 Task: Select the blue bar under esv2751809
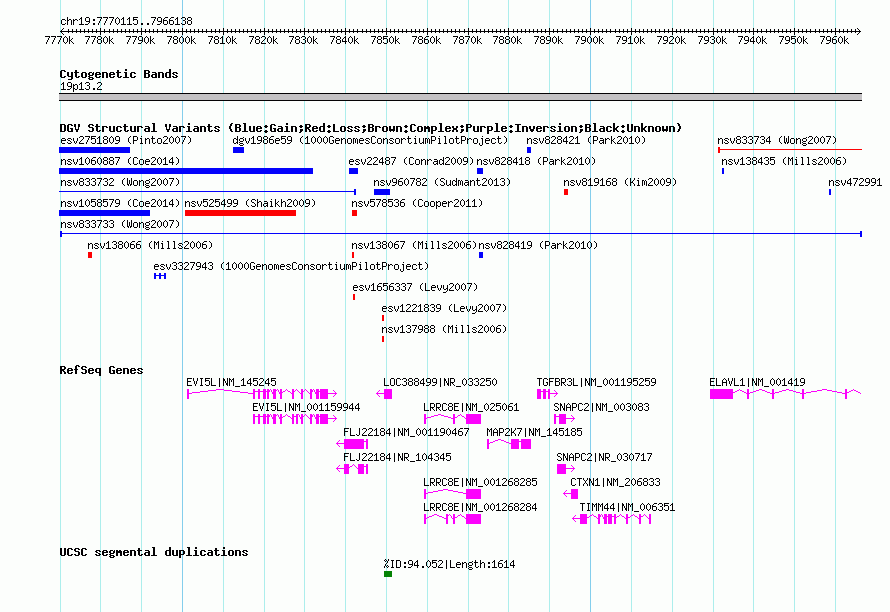pyautogui.click(x=94, y=150)
